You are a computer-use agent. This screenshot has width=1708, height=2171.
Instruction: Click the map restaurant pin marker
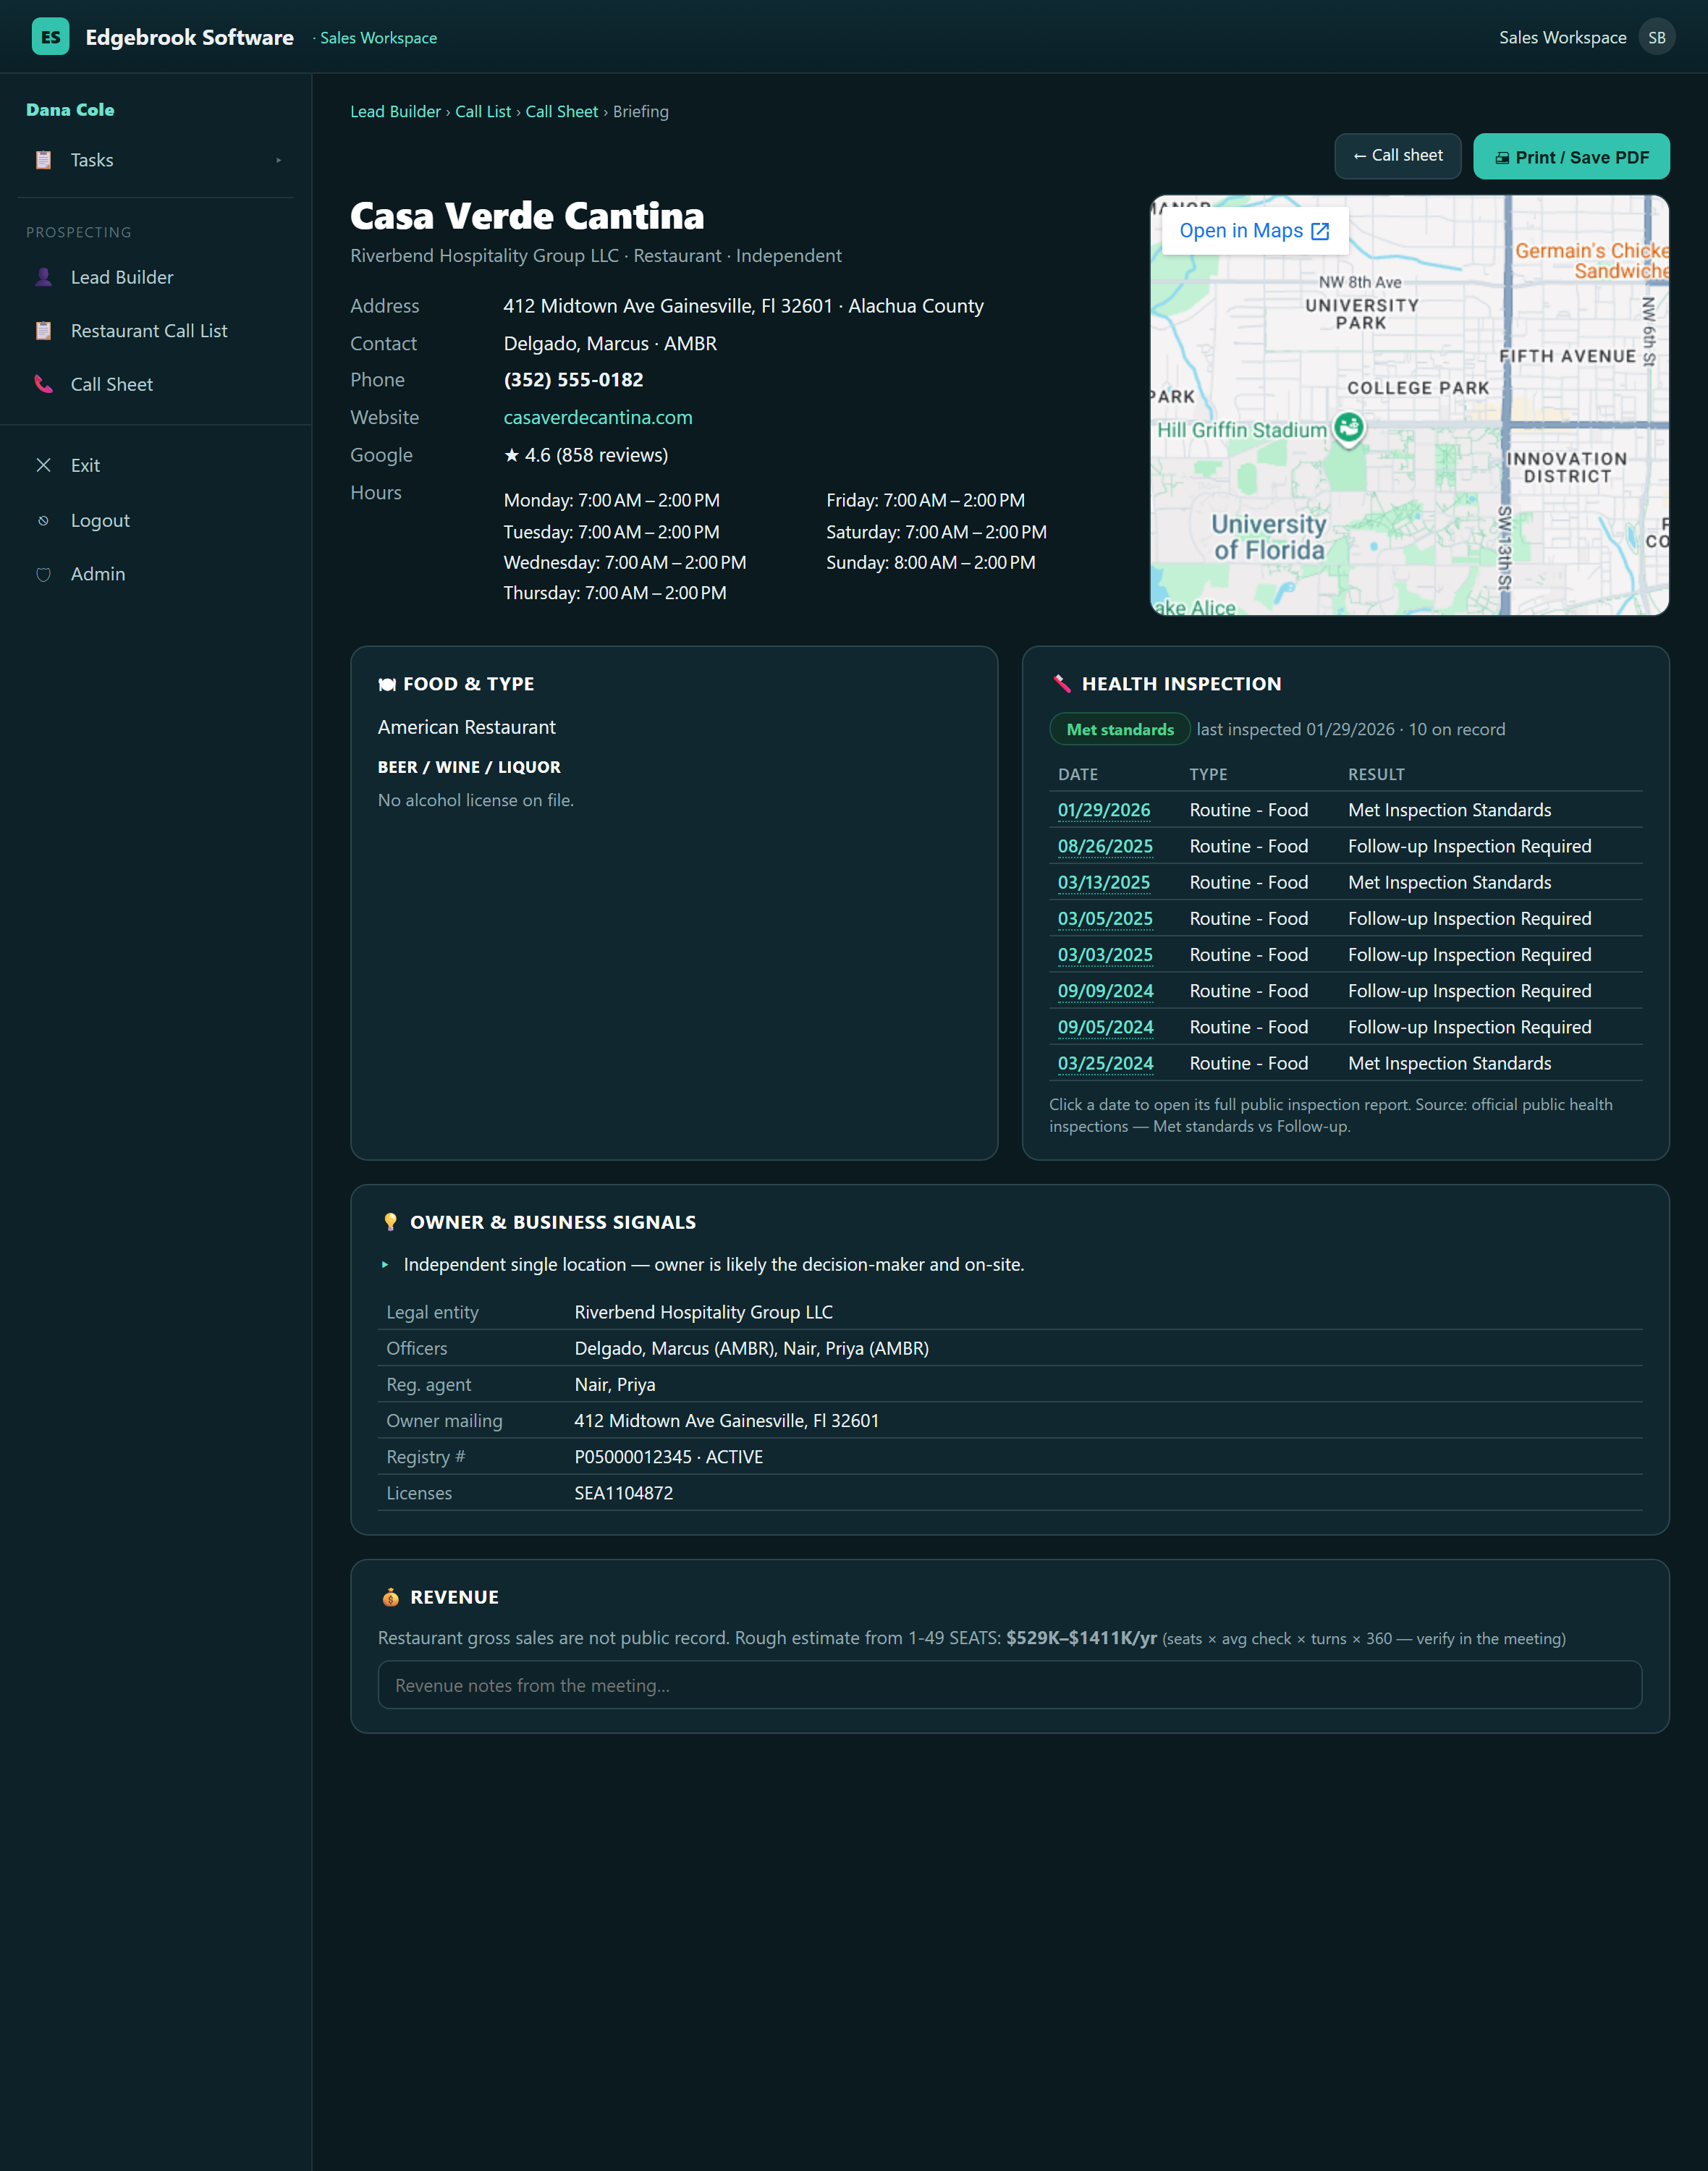[1348, 428]
